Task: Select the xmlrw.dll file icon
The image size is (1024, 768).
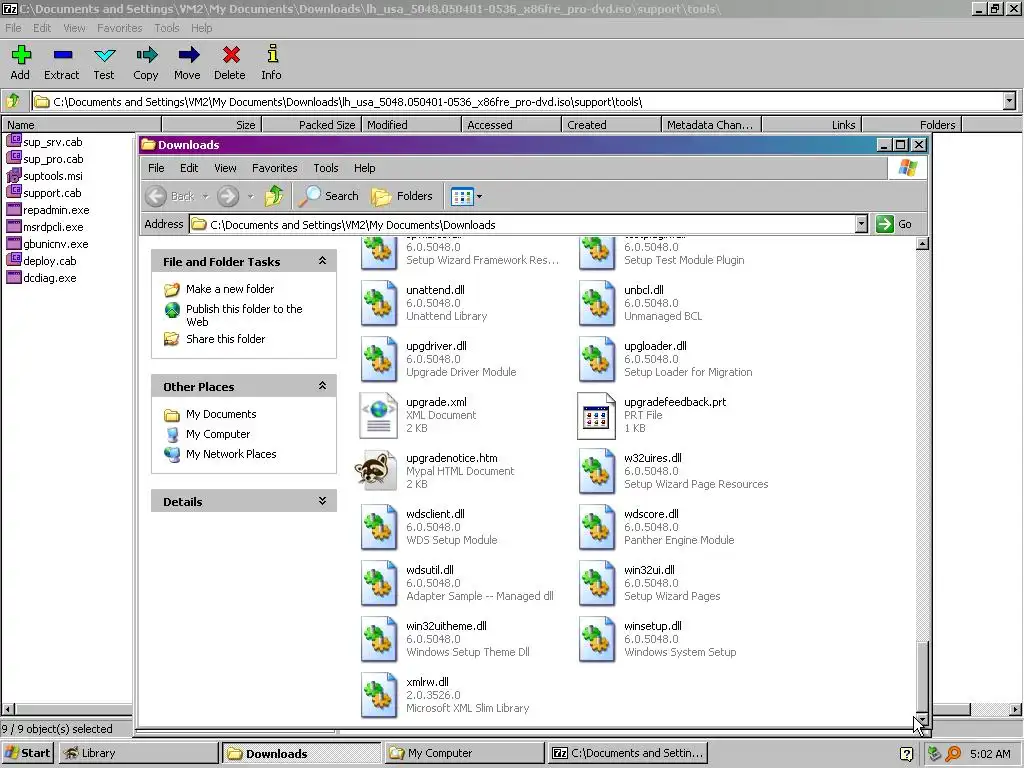Action: 379,696
